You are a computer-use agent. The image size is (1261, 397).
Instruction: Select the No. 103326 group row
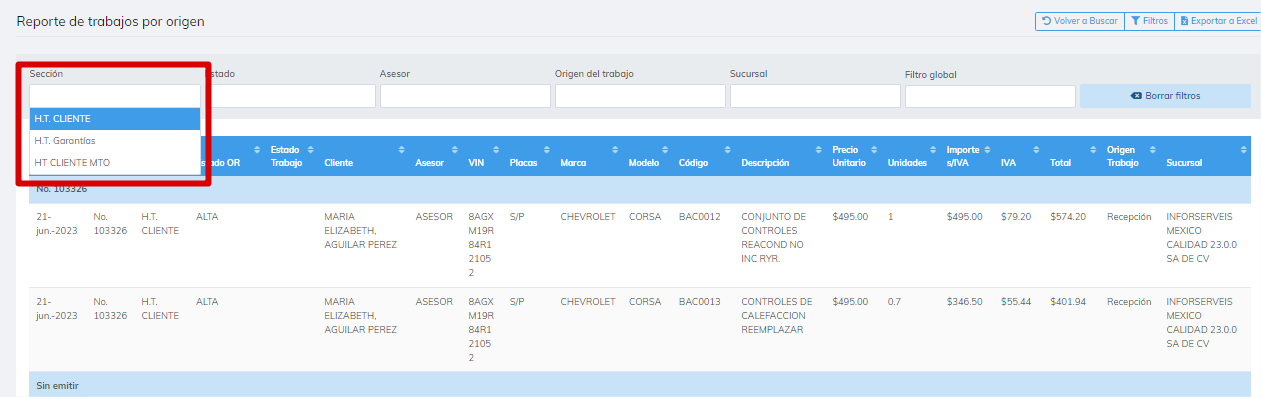point(640,188)
